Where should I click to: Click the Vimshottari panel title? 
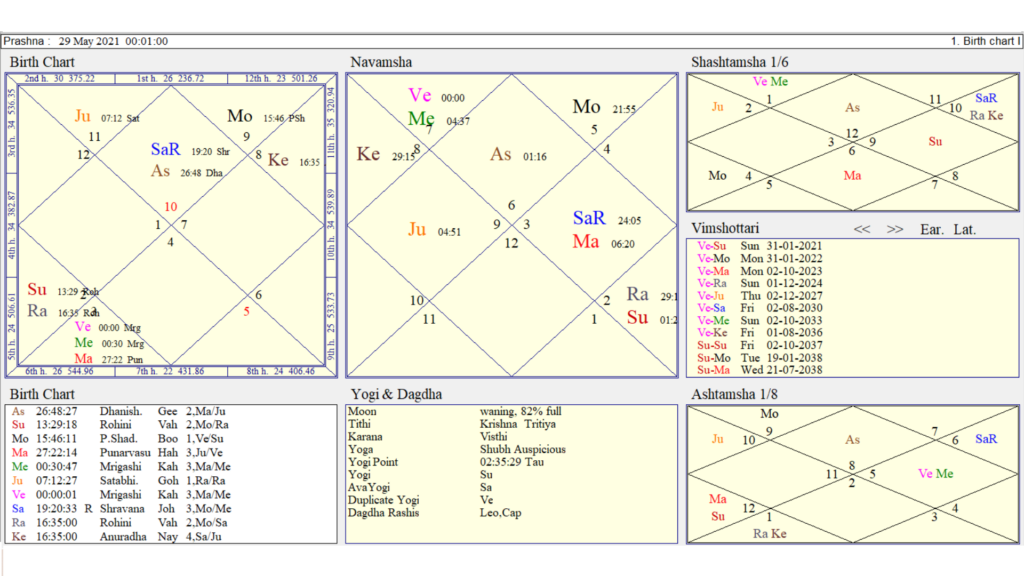pos(725,228)
